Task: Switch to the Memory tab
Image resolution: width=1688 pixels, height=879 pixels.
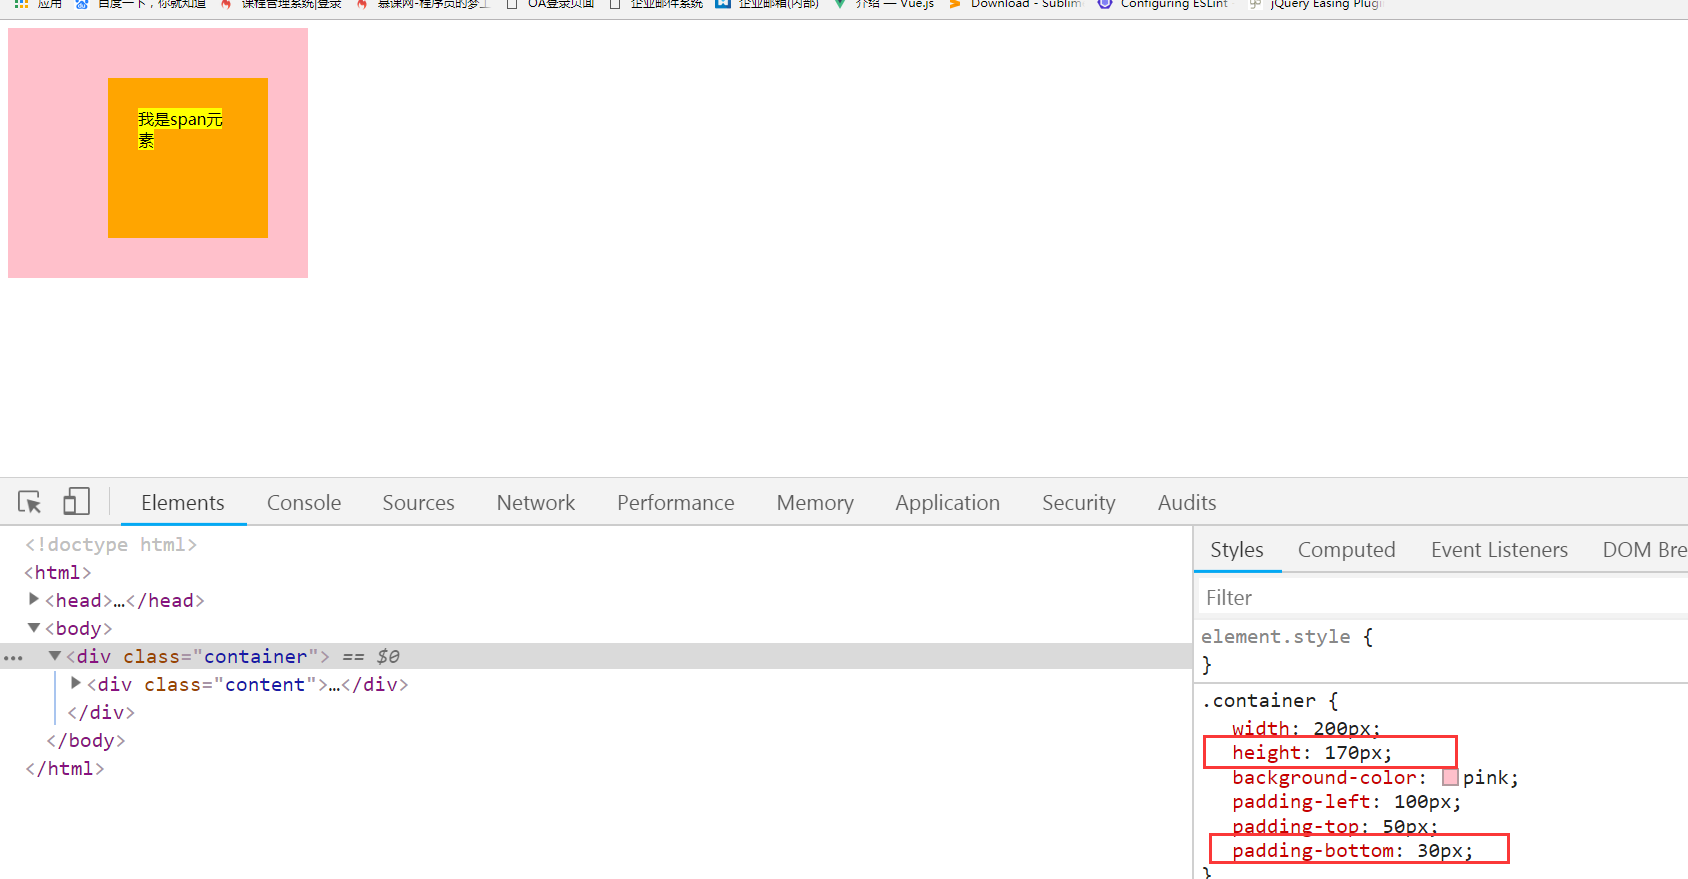Action: pyautogui.click(x=815, y=502)
